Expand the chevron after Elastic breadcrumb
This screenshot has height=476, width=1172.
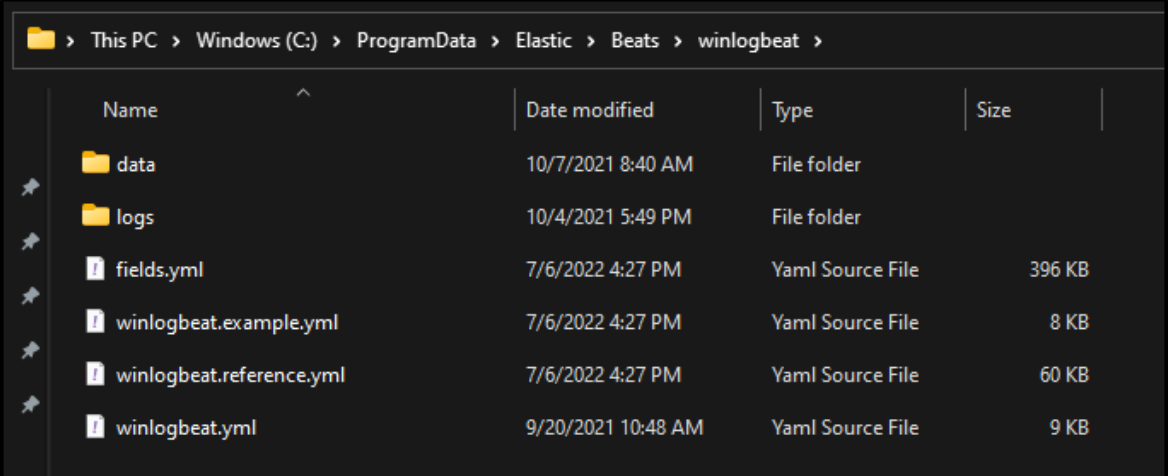coord(591,40)
